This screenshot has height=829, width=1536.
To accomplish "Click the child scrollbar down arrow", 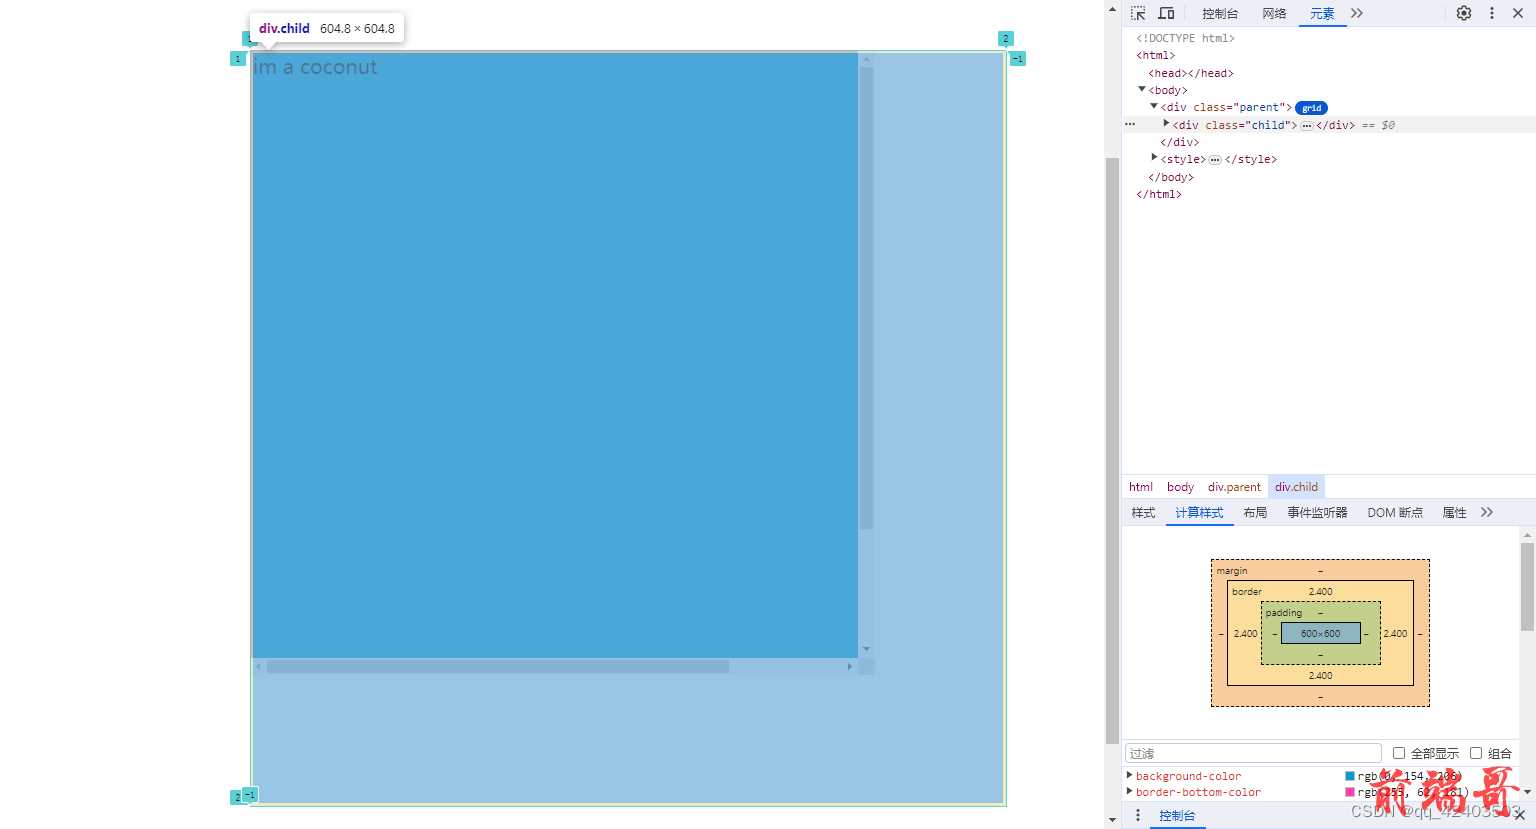I will pos(866,649).
